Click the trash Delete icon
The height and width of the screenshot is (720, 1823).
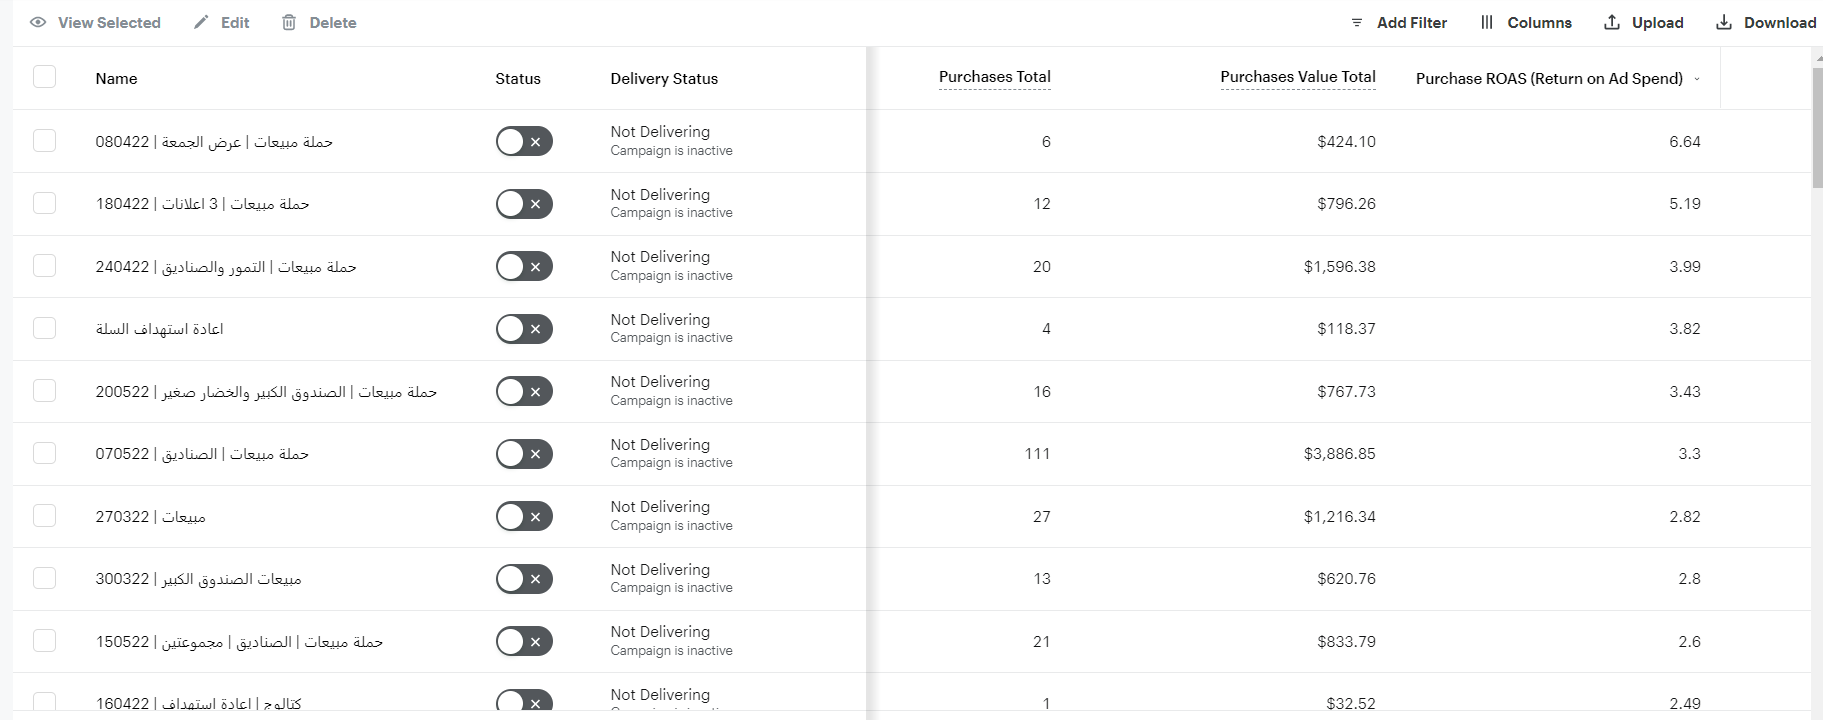point(289,22)
